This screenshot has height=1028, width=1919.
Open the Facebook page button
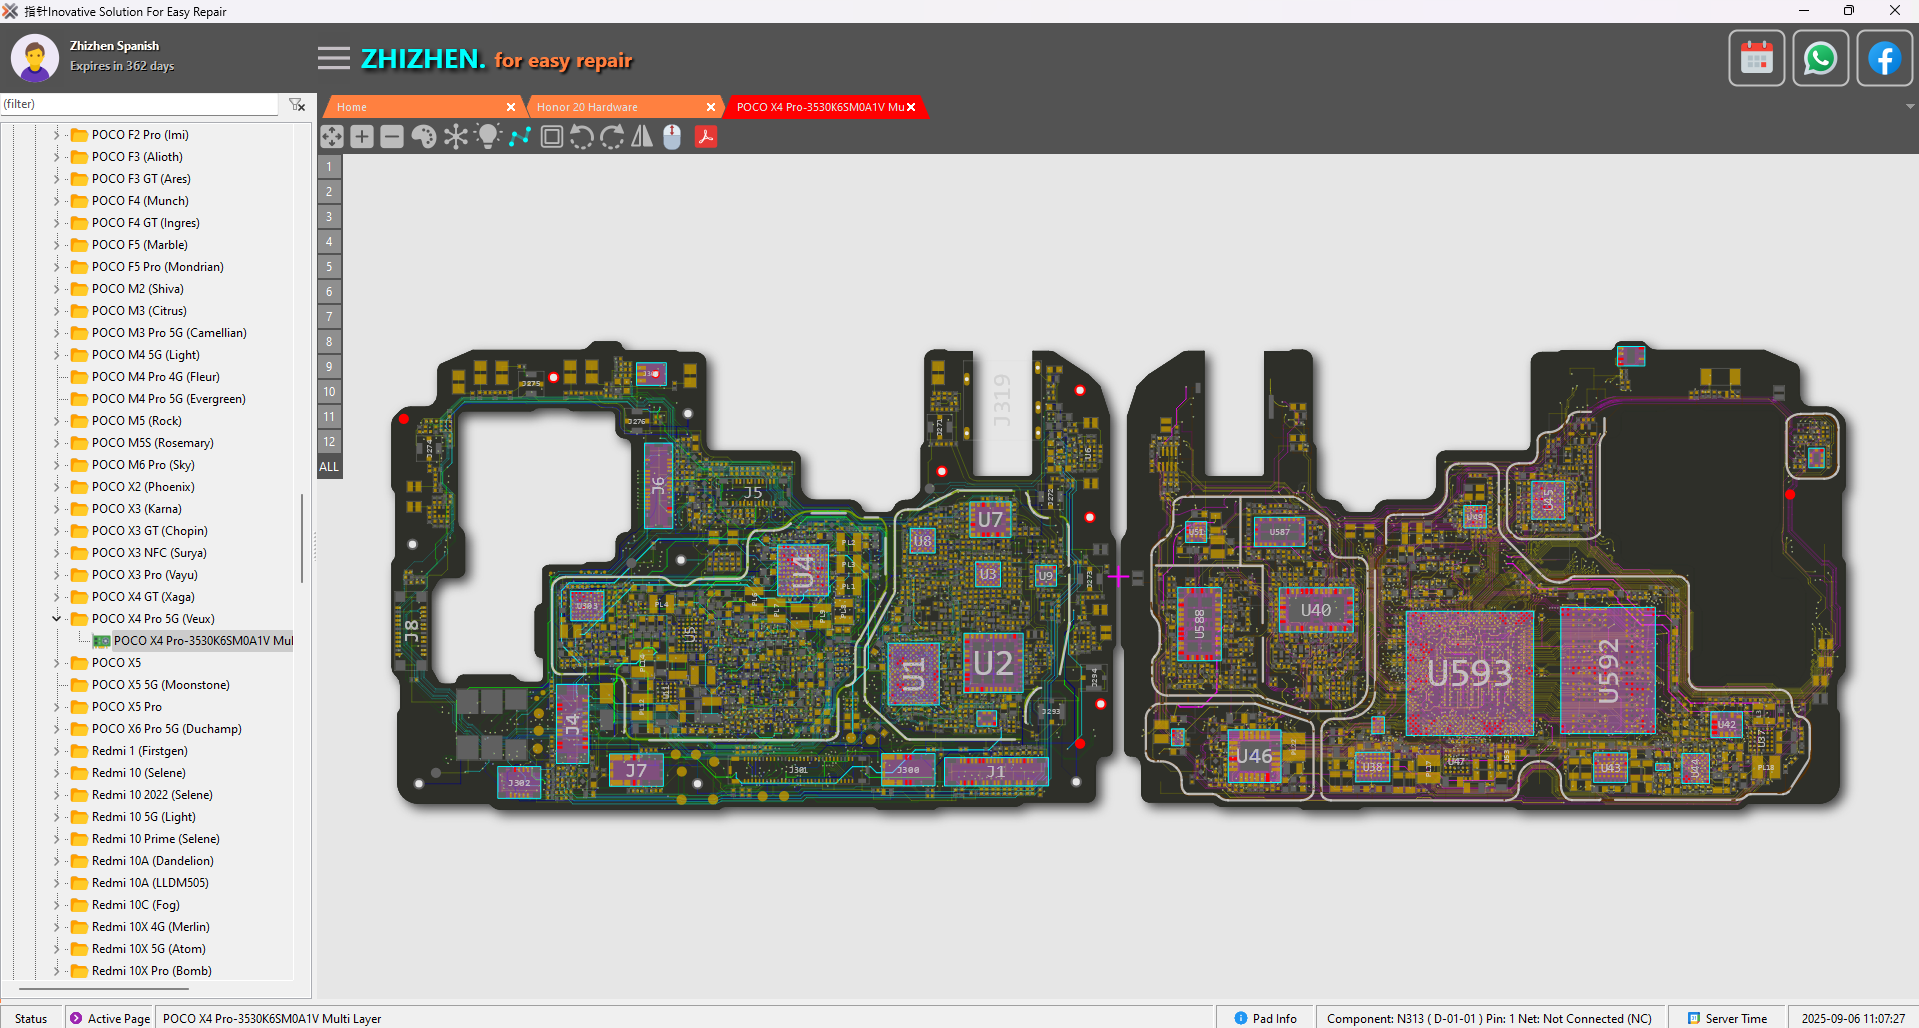click(x=1885, y=58)
